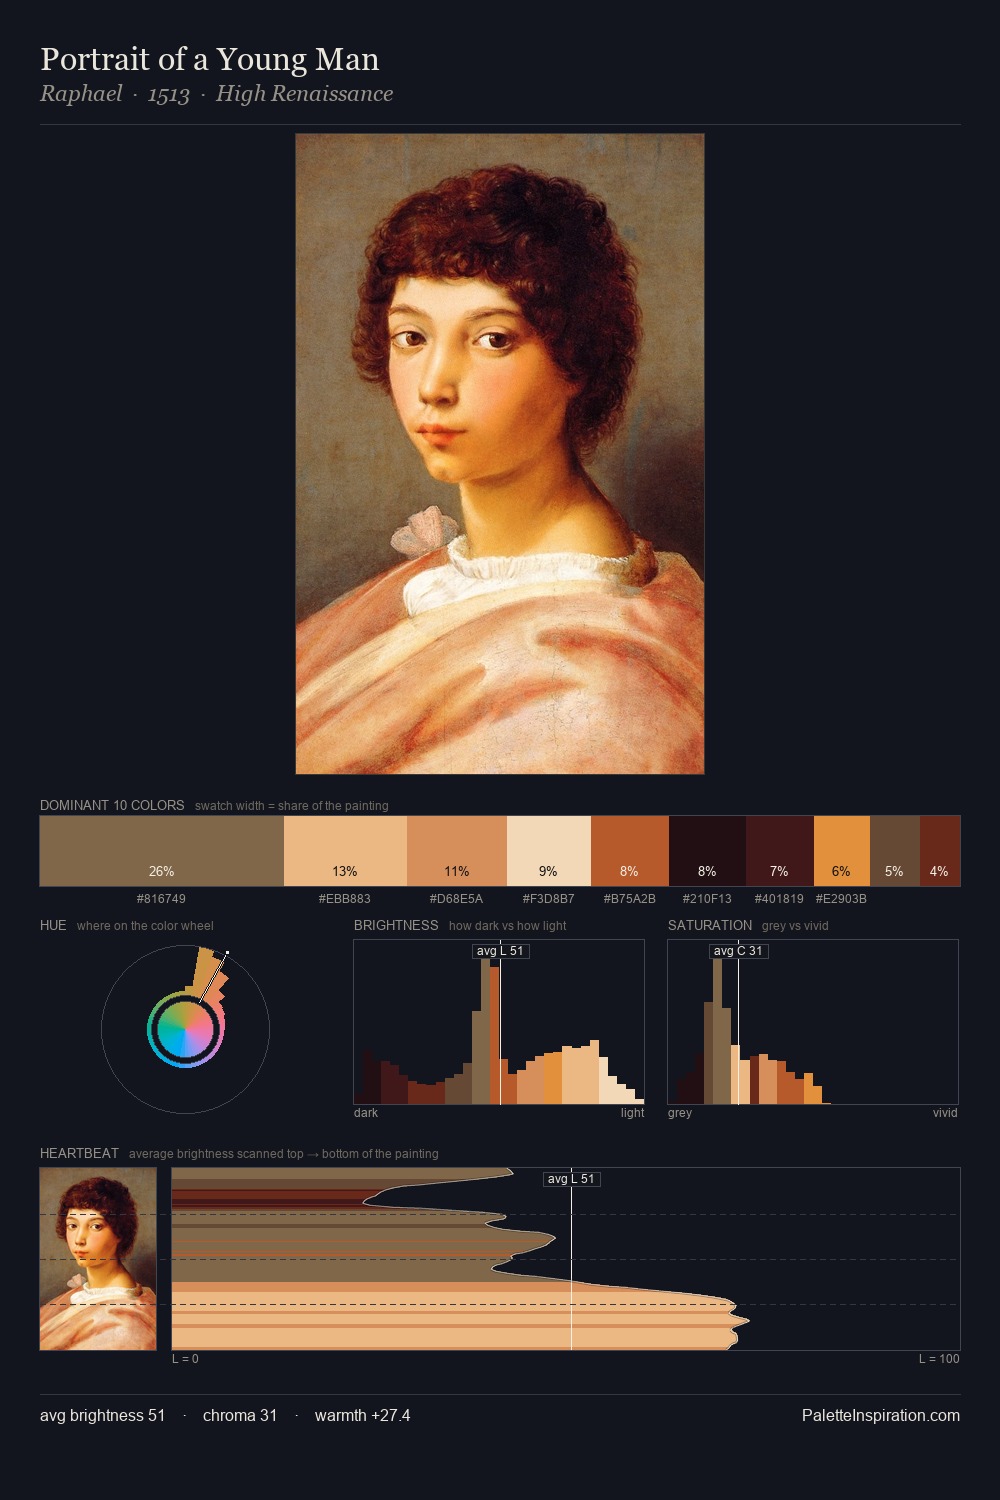The height and width of the screenshot is (1500, 1000).
Task: Click the hex code #401819 label
Action: click(779, 899)
